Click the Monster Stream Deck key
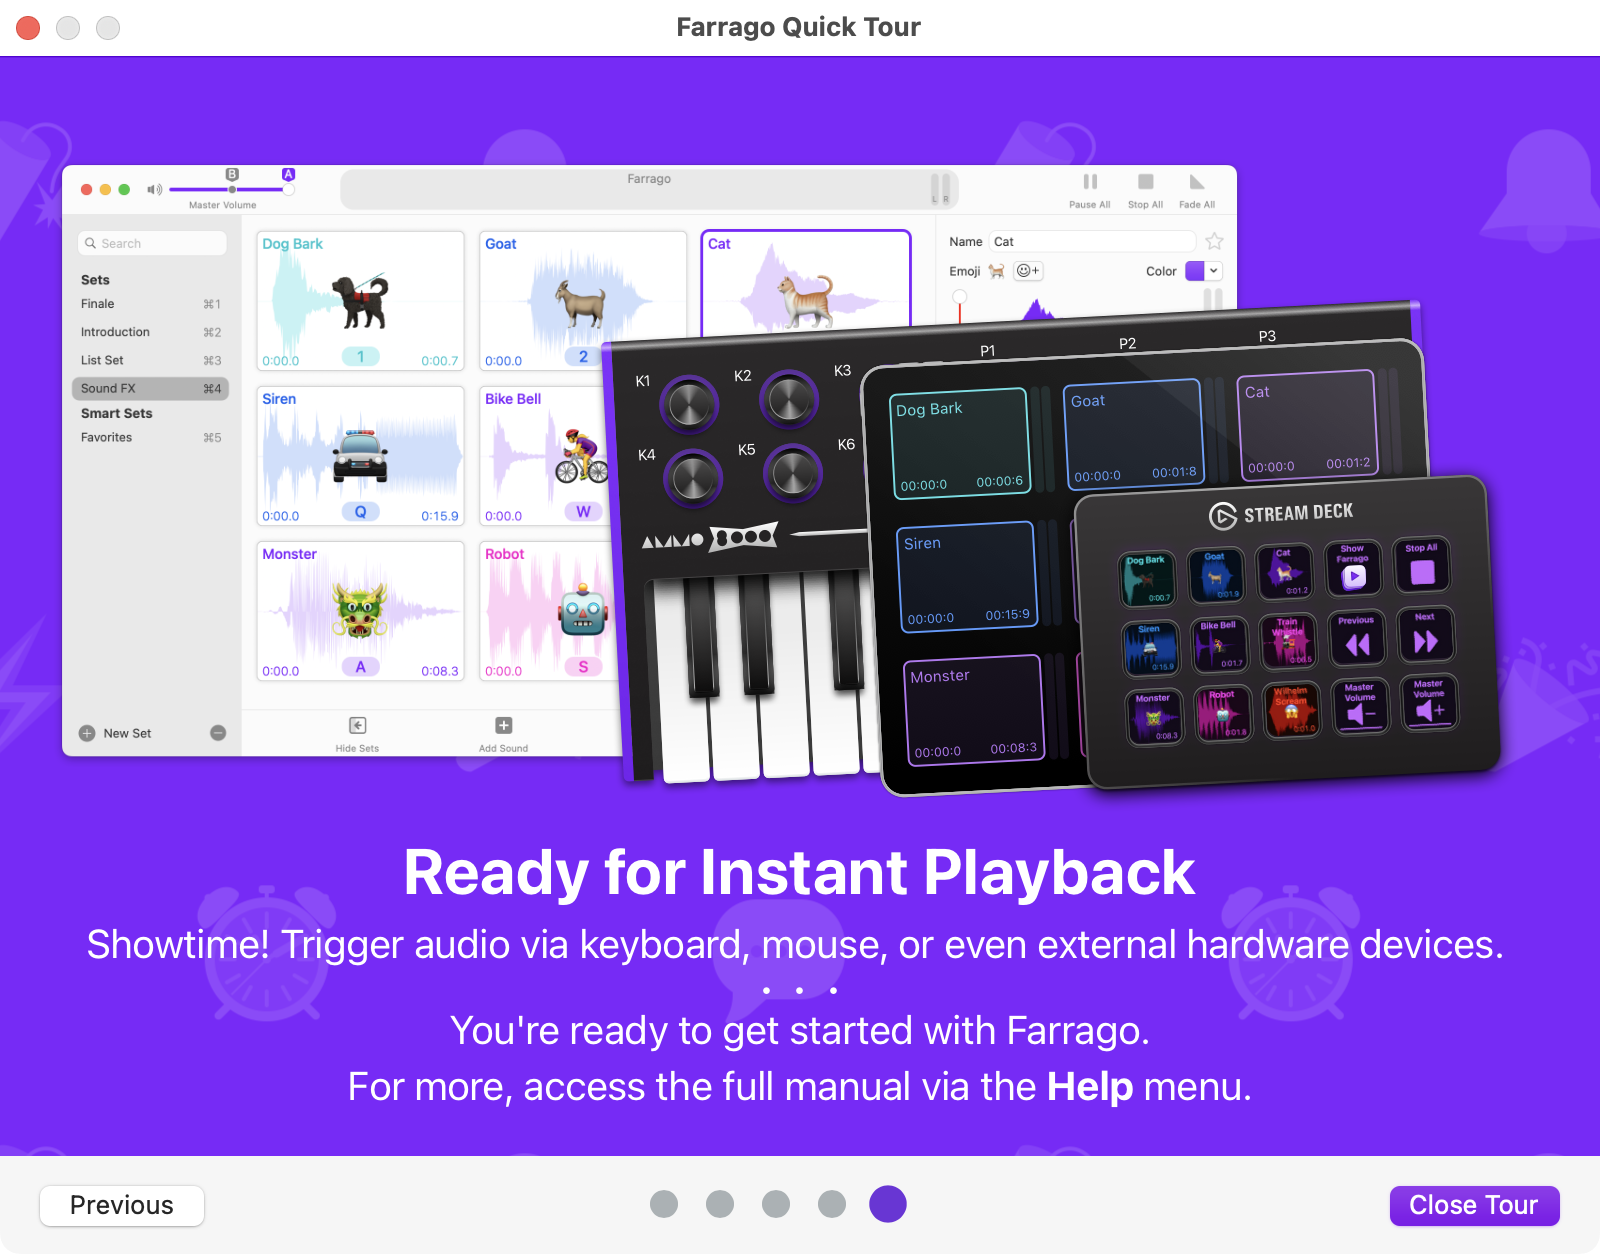The height and width of the screenshot is (1254, 1600). coord(1154,717)
